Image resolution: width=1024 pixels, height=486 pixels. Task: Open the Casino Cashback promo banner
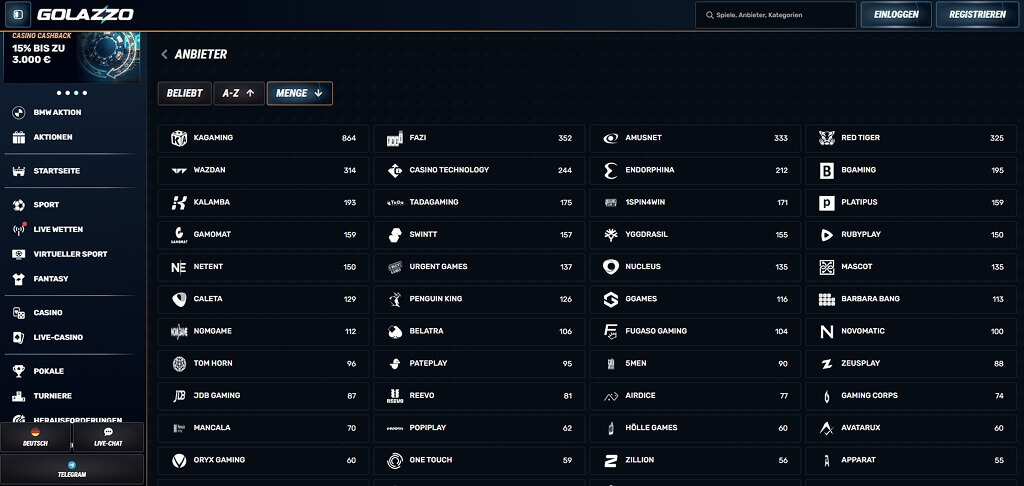tap(72, 57)
